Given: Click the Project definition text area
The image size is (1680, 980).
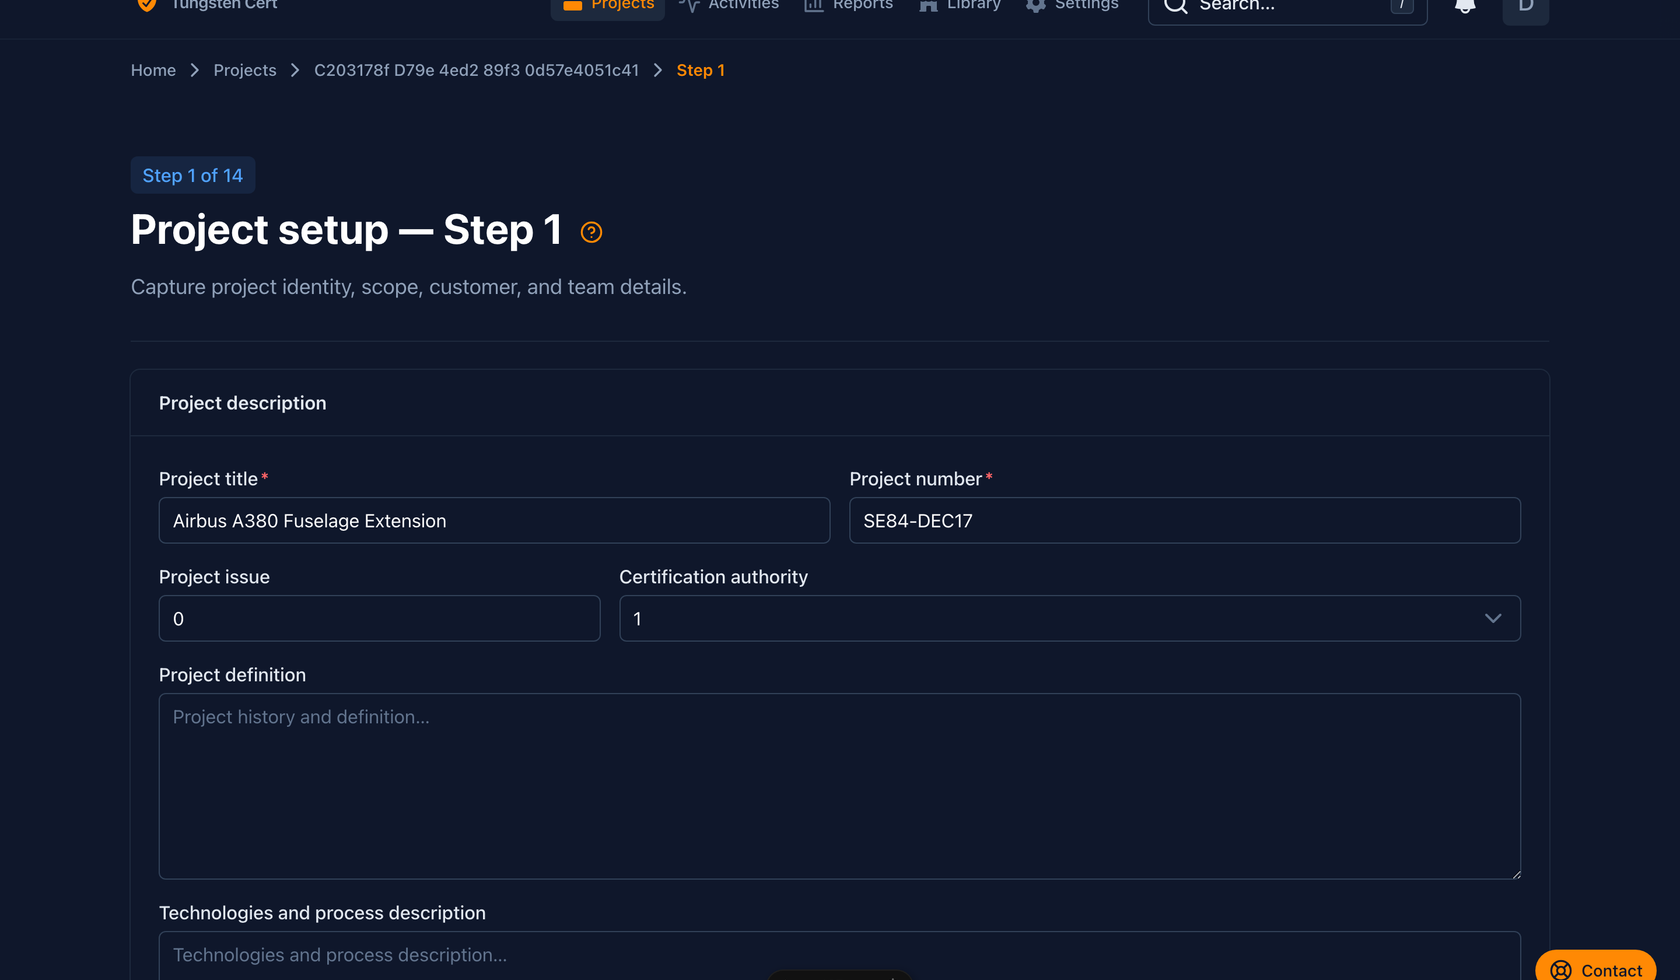Looking at the screenshot, I should (x=840, y=786).
